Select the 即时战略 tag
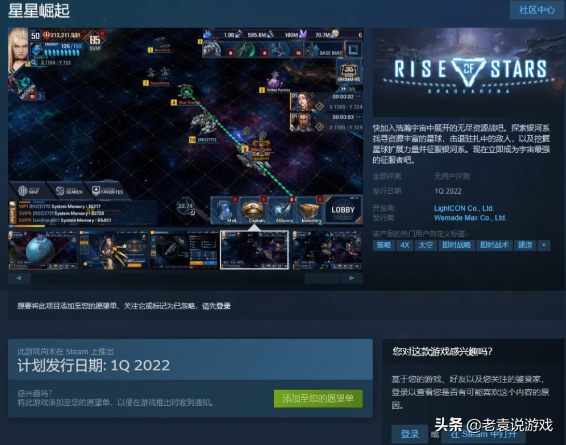566x445 pixels. [x=456, y=245]
